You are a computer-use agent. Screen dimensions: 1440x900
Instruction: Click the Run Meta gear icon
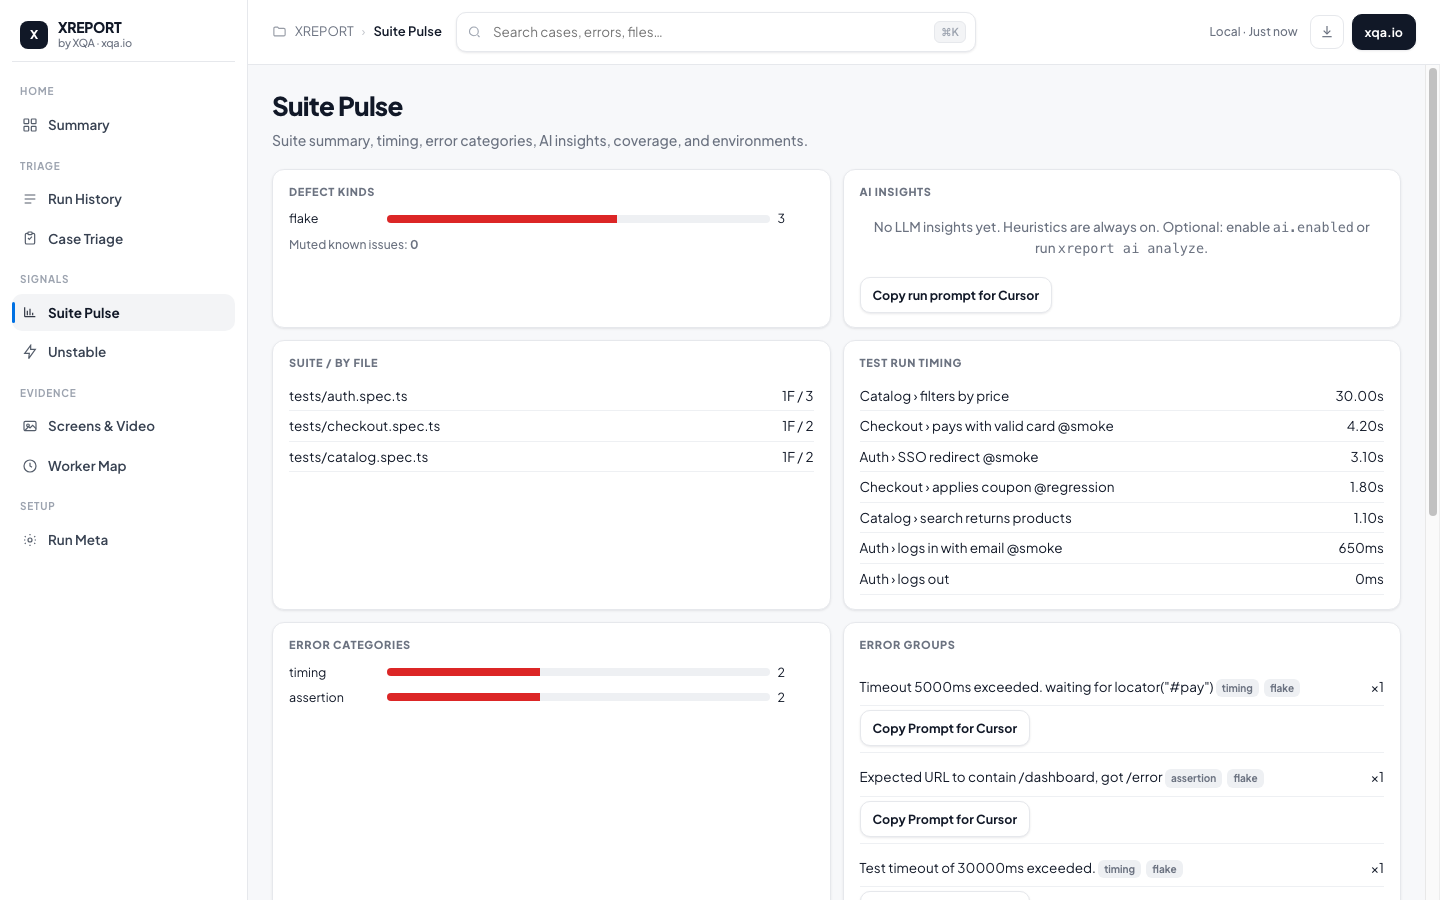tap(30, 540)
